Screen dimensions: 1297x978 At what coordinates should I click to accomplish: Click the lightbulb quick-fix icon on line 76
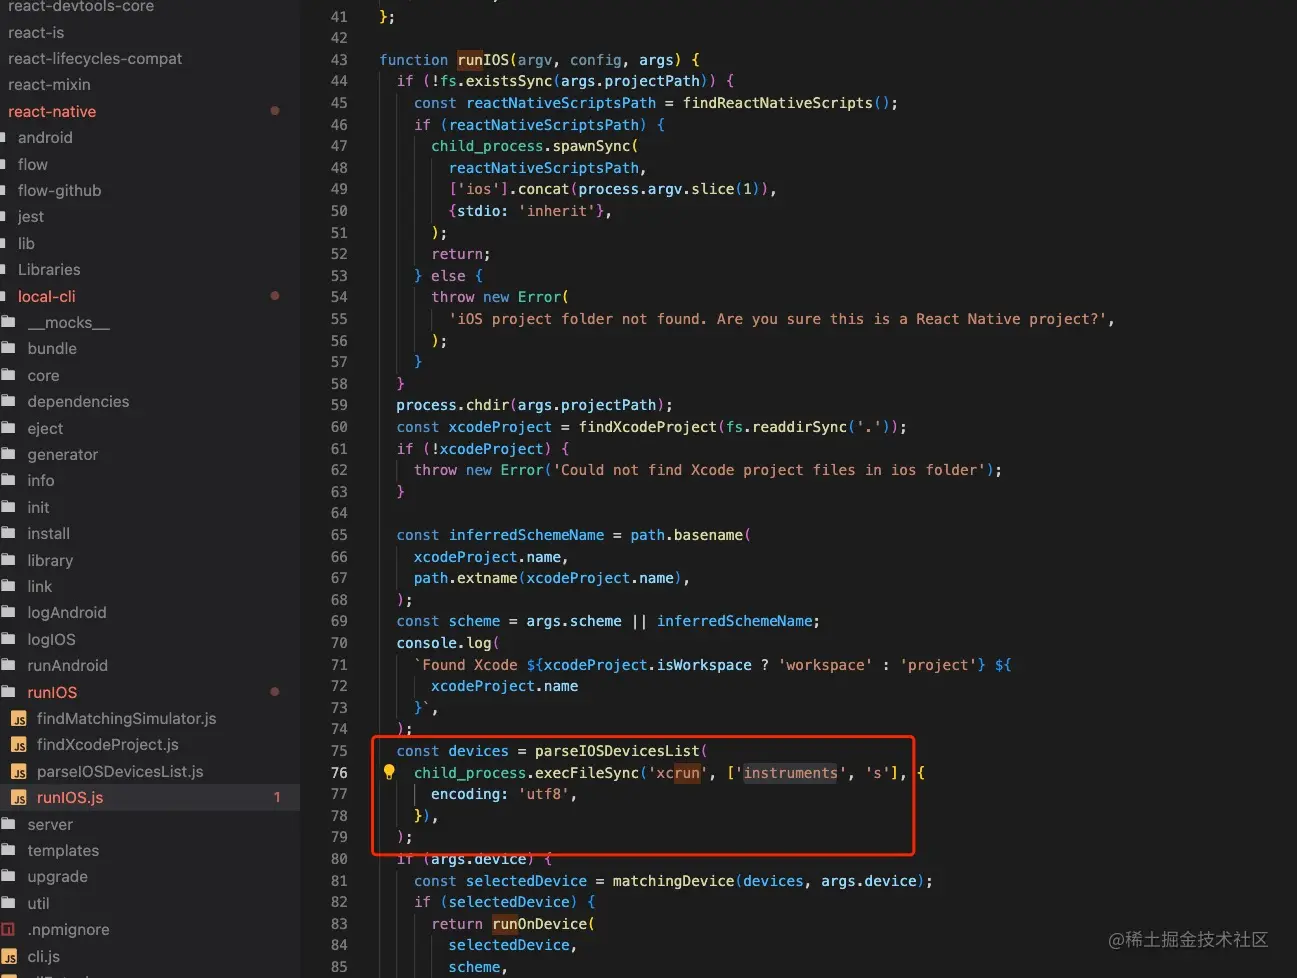(389, 772)
